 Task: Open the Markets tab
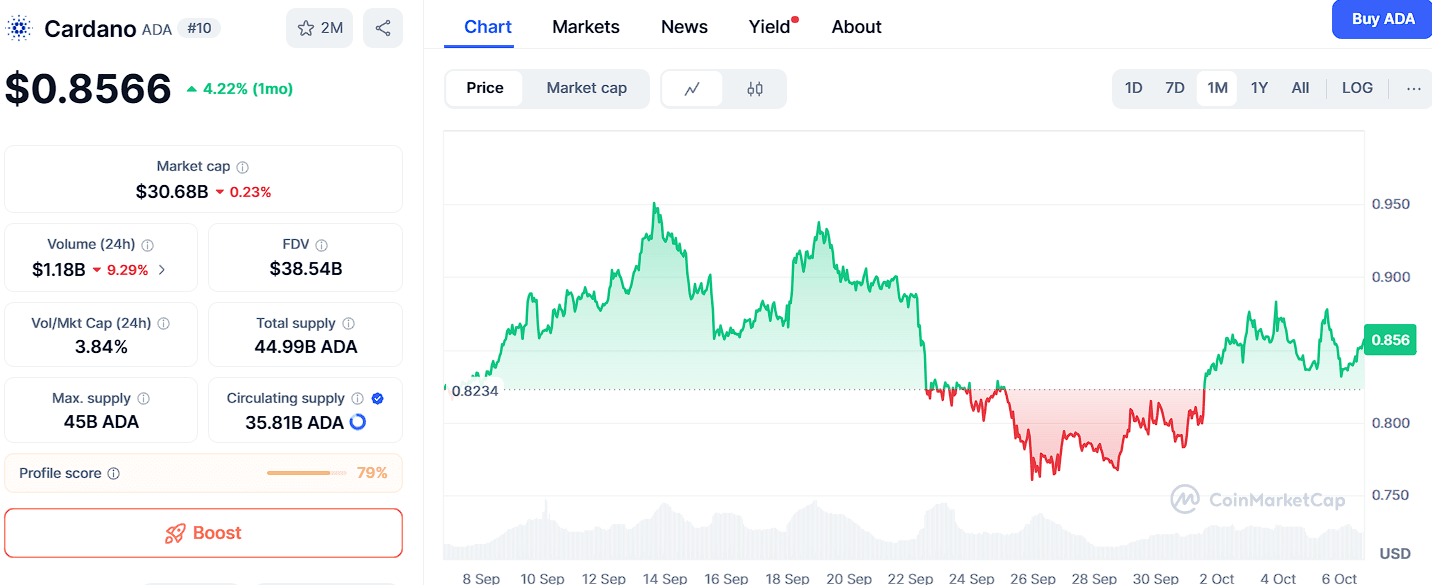[x=585, y=27]
